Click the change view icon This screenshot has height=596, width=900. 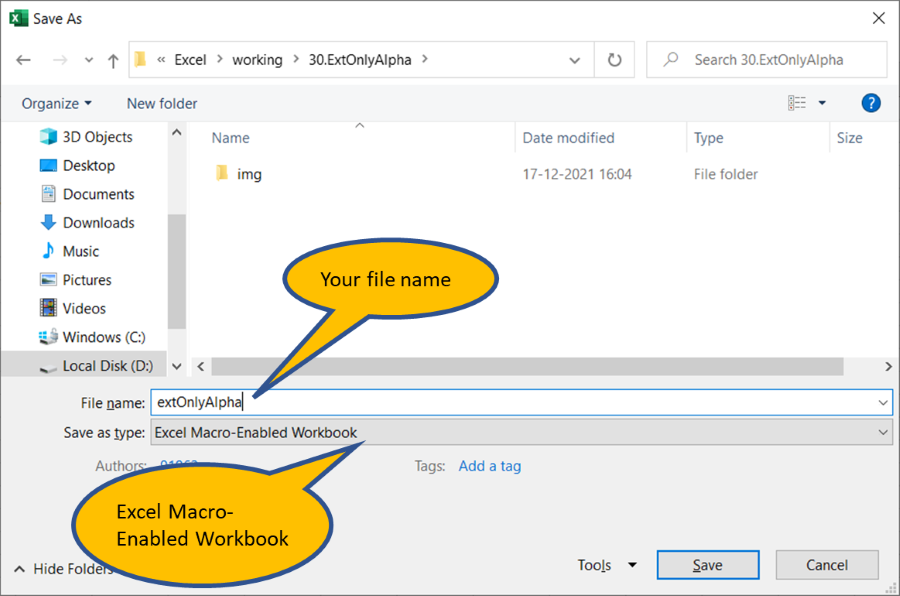coord(797,103)
